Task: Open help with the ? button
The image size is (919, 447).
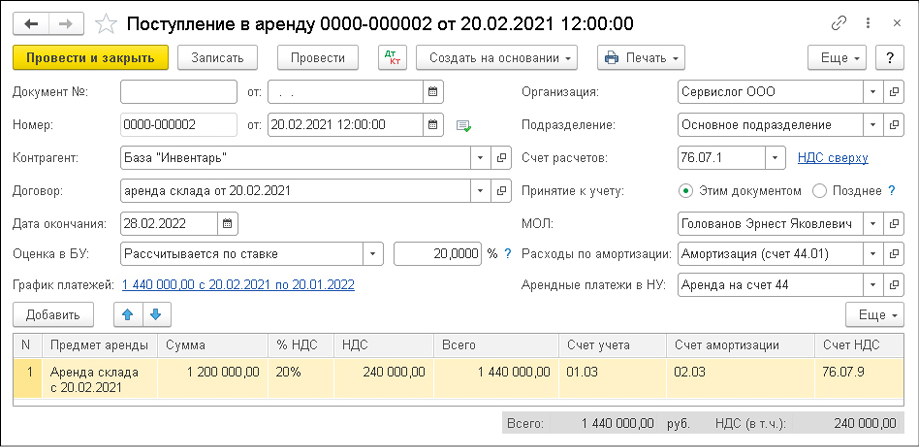Action: 890,57
